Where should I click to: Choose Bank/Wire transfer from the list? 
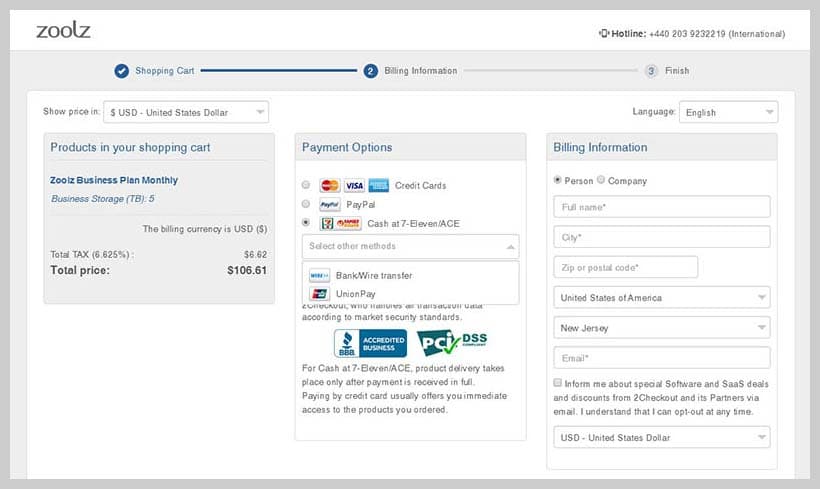tap(411, 275)
